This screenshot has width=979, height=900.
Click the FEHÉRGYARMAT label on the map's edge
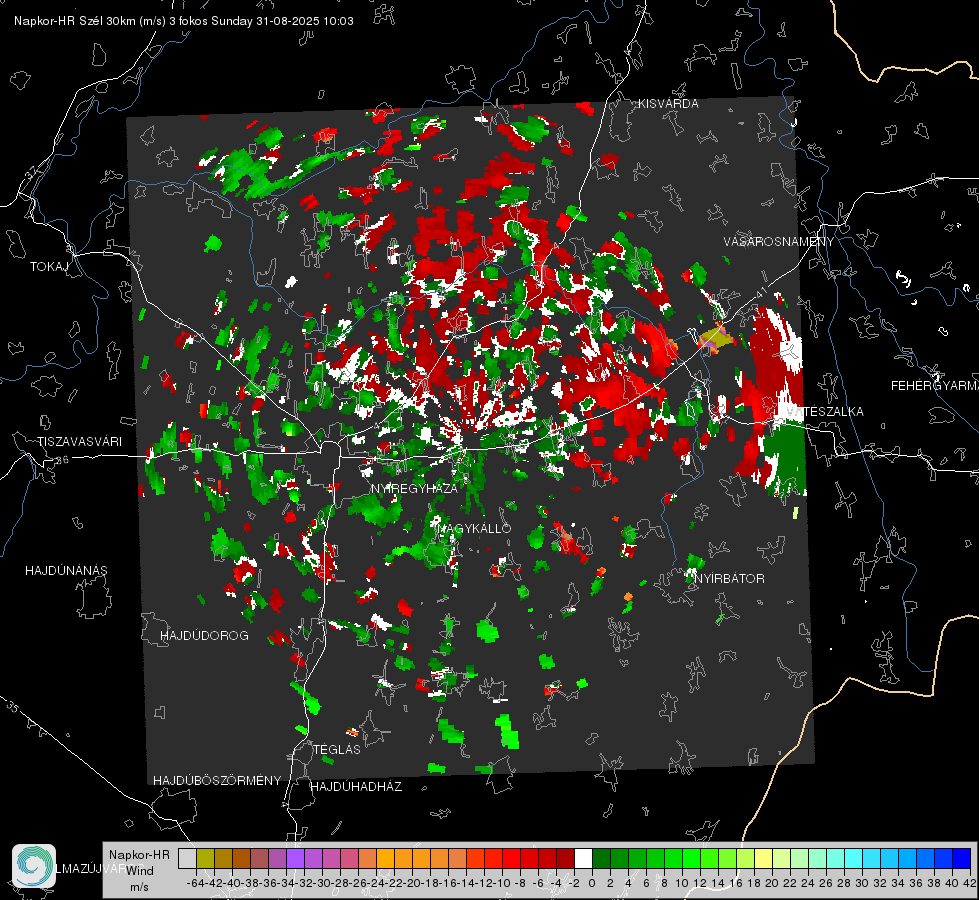pyautogui.click(x=934, y=386)
